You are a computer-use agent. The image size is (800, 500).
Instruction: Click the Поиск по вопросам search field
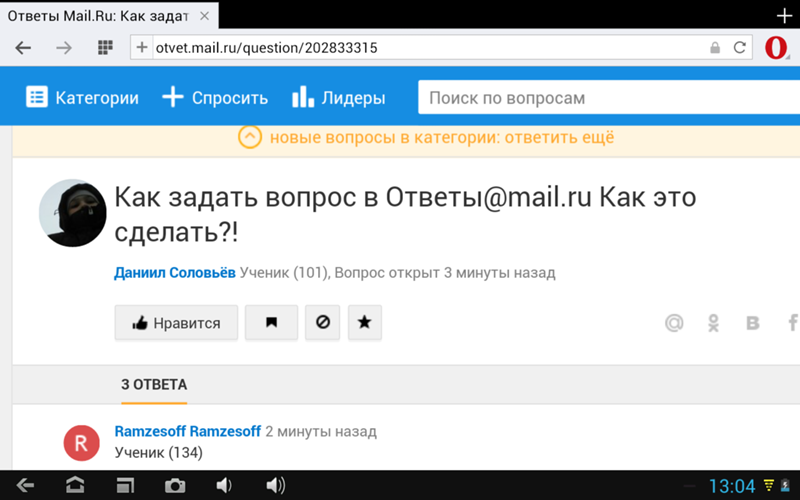pos(609,97)
